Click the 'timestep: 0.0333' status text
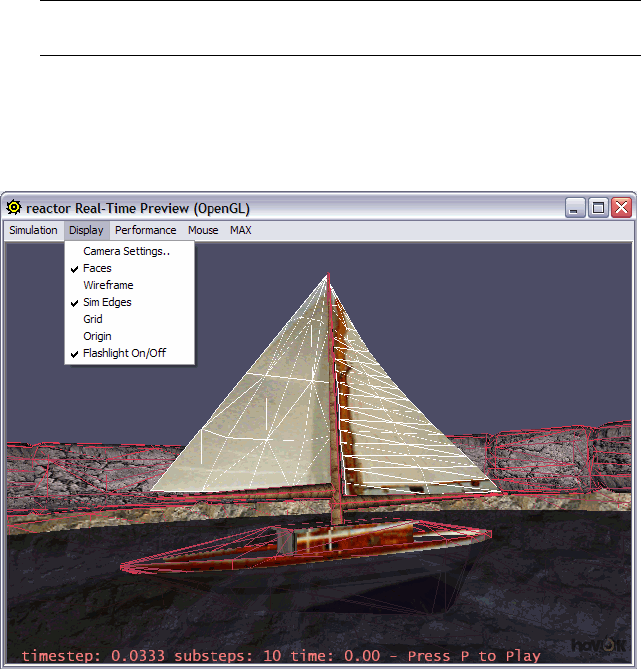The width and height of the screenshot is (641, 669). tap(93, 656)
